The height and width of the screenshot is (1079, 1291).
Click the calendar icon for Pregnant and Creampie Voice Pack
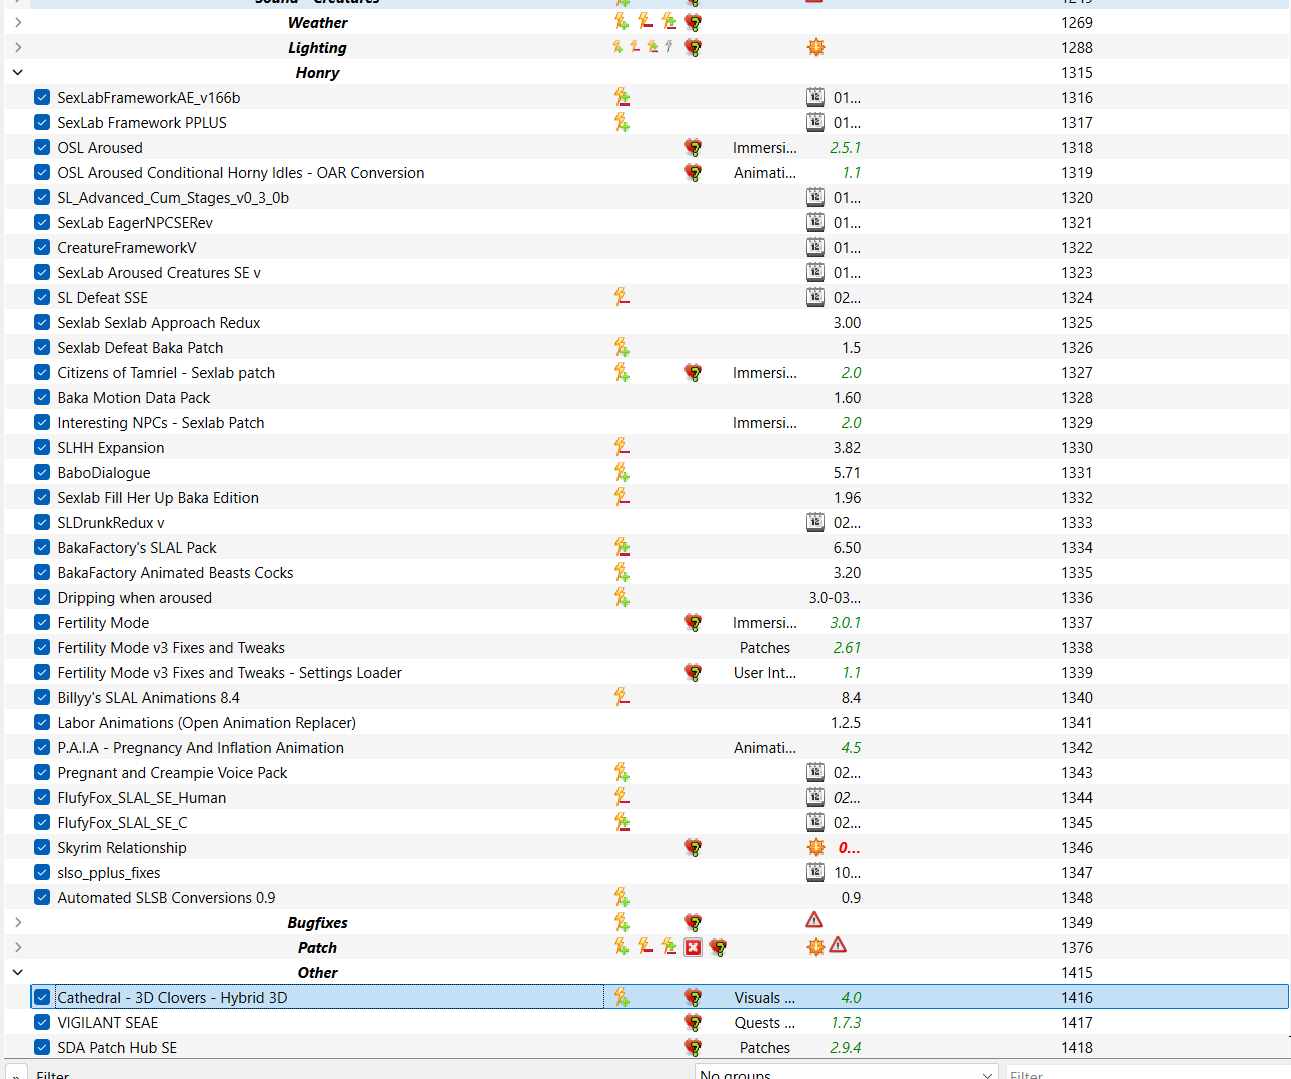click(x=816, y=772)
